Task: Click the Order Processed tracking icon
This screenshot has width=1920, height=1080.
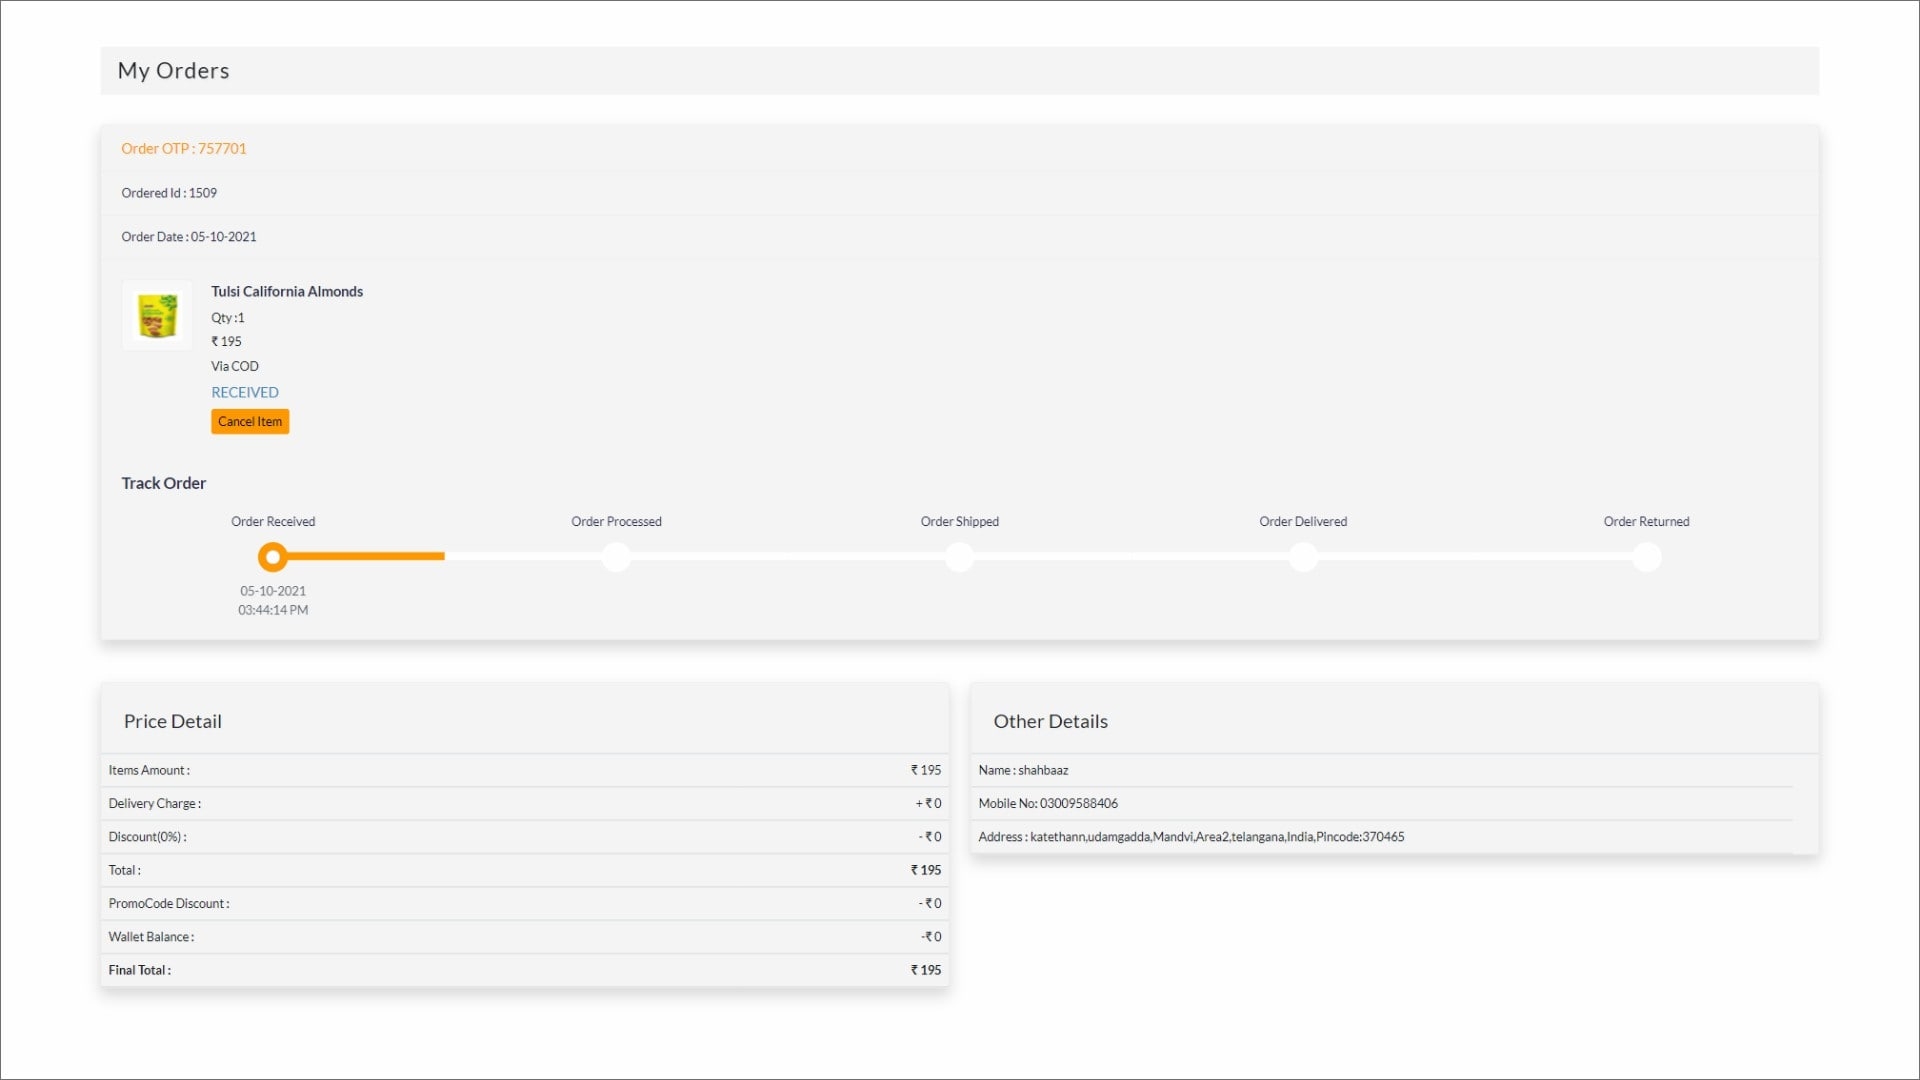Action: coord(616,556)
